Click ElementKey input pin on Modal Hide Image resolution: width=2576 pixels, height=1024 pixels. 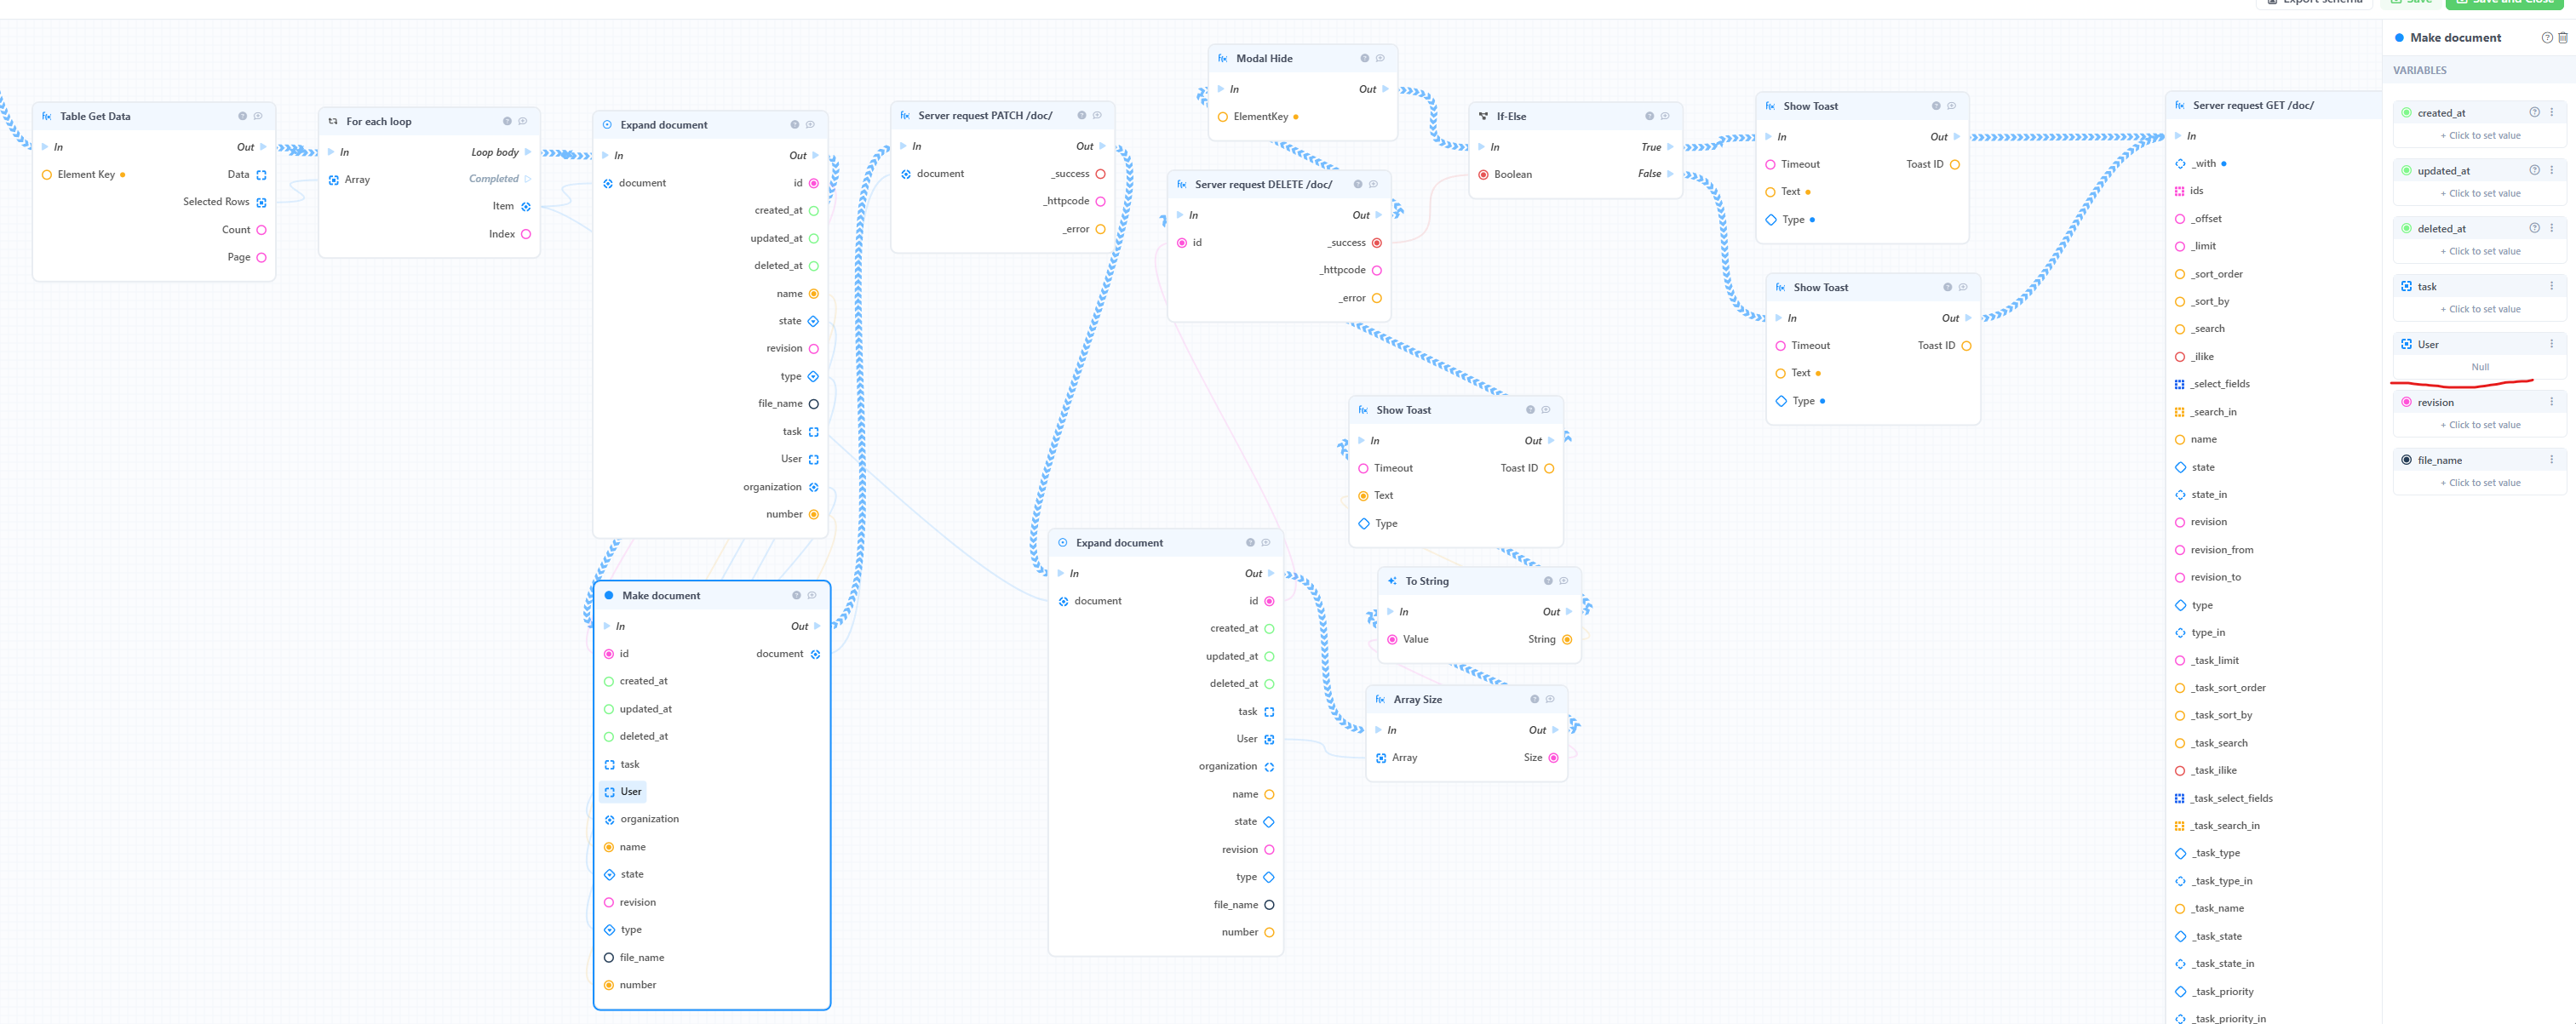point(1222,117)
